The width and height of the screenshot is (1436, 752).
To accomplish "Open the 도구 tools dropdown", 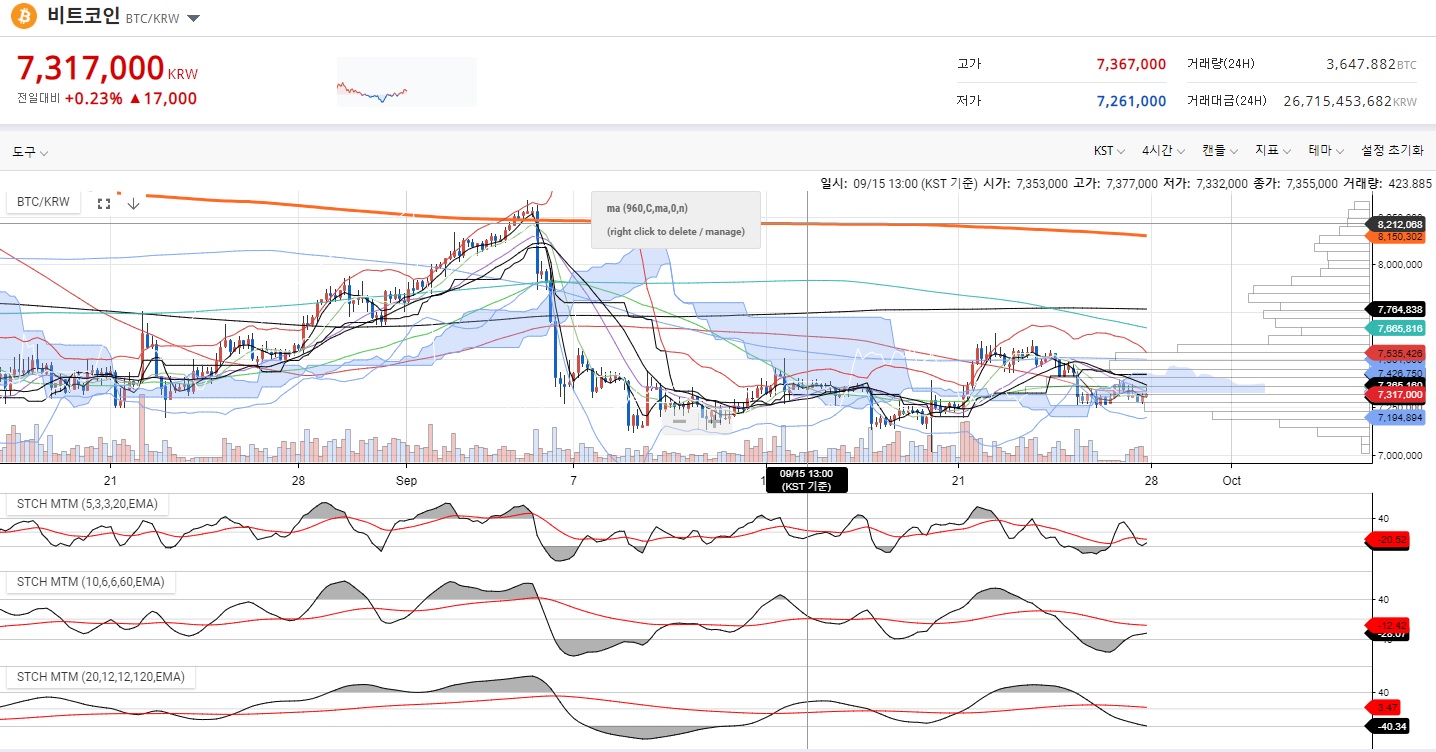I will point(30,152).
